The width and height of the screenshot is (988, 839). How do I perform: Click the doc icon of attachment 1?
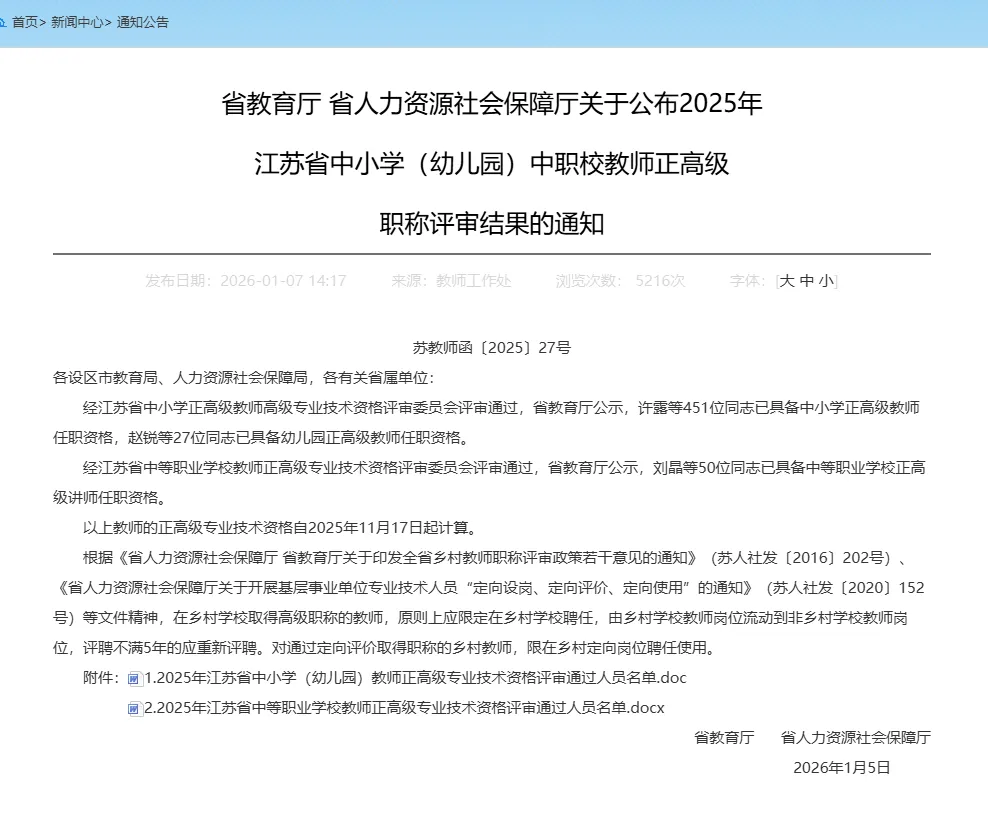point(134,678)
